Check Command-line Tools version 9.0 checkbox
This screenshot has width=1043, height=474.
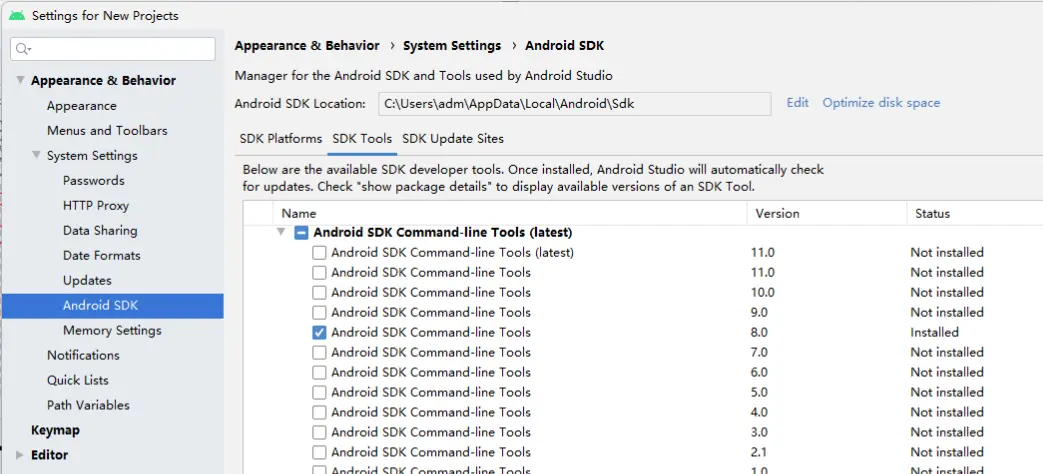[319, 312]
